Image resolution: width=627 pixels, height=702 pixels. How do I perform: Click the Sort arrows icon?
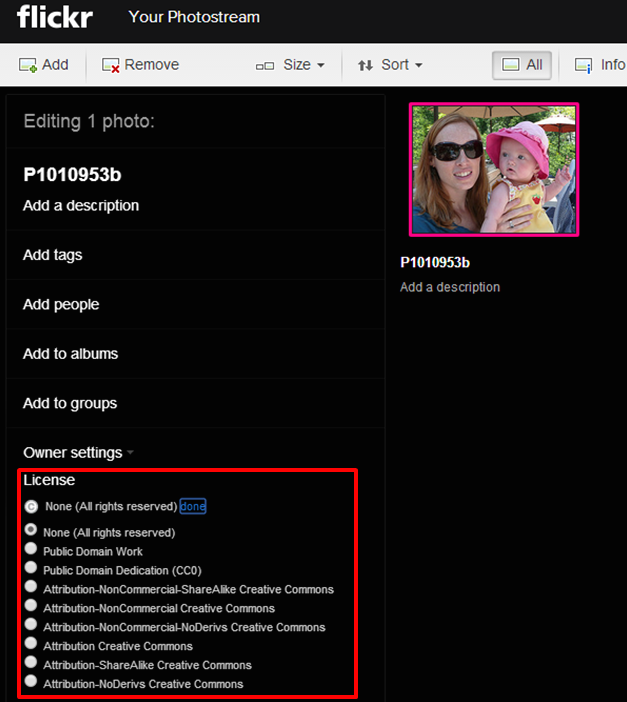(365, 66)
